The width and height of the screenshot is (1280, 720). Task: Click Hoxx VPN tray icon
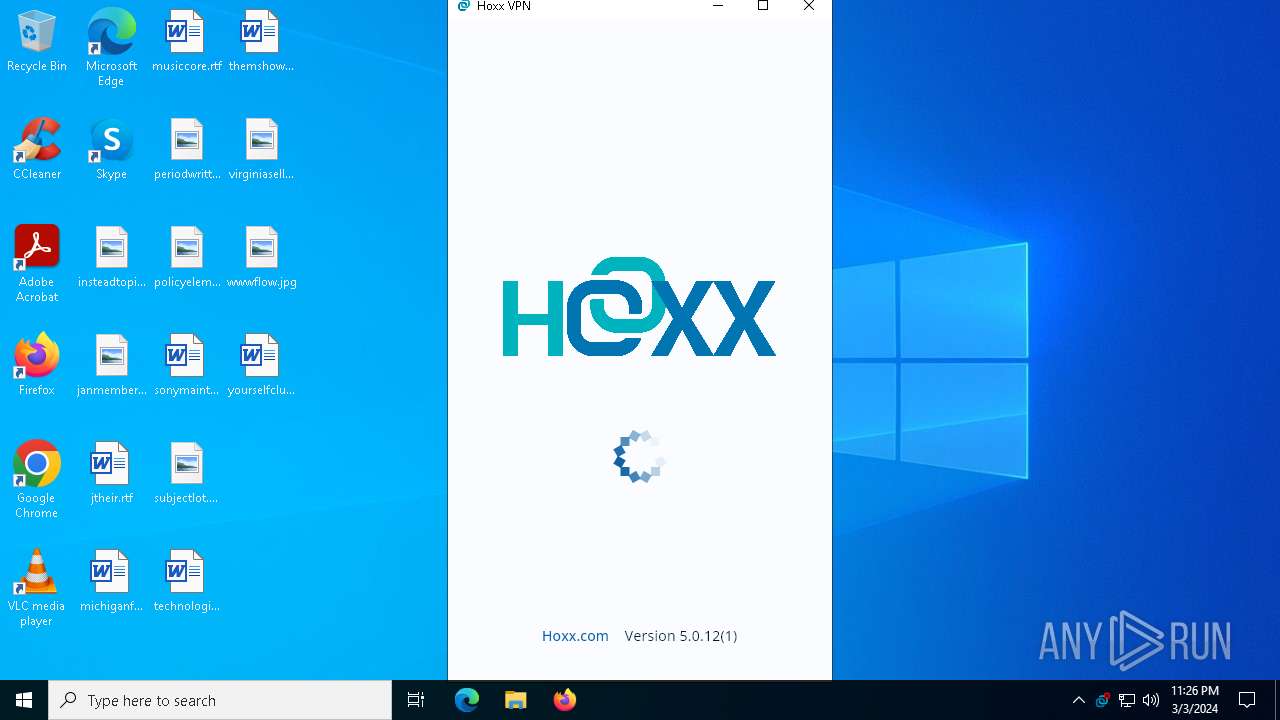pyautogui.click(x=1102, y=700)
